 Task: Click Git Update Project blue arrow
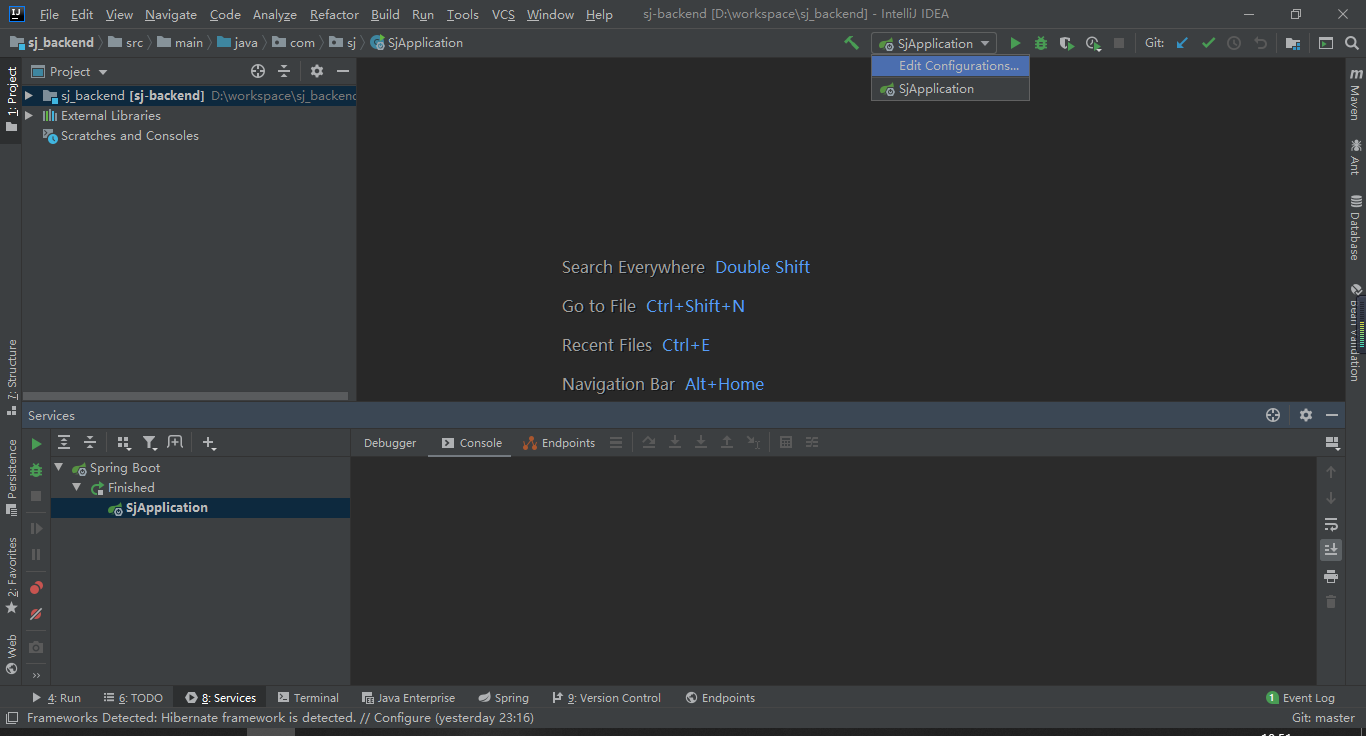point(1182,43)
